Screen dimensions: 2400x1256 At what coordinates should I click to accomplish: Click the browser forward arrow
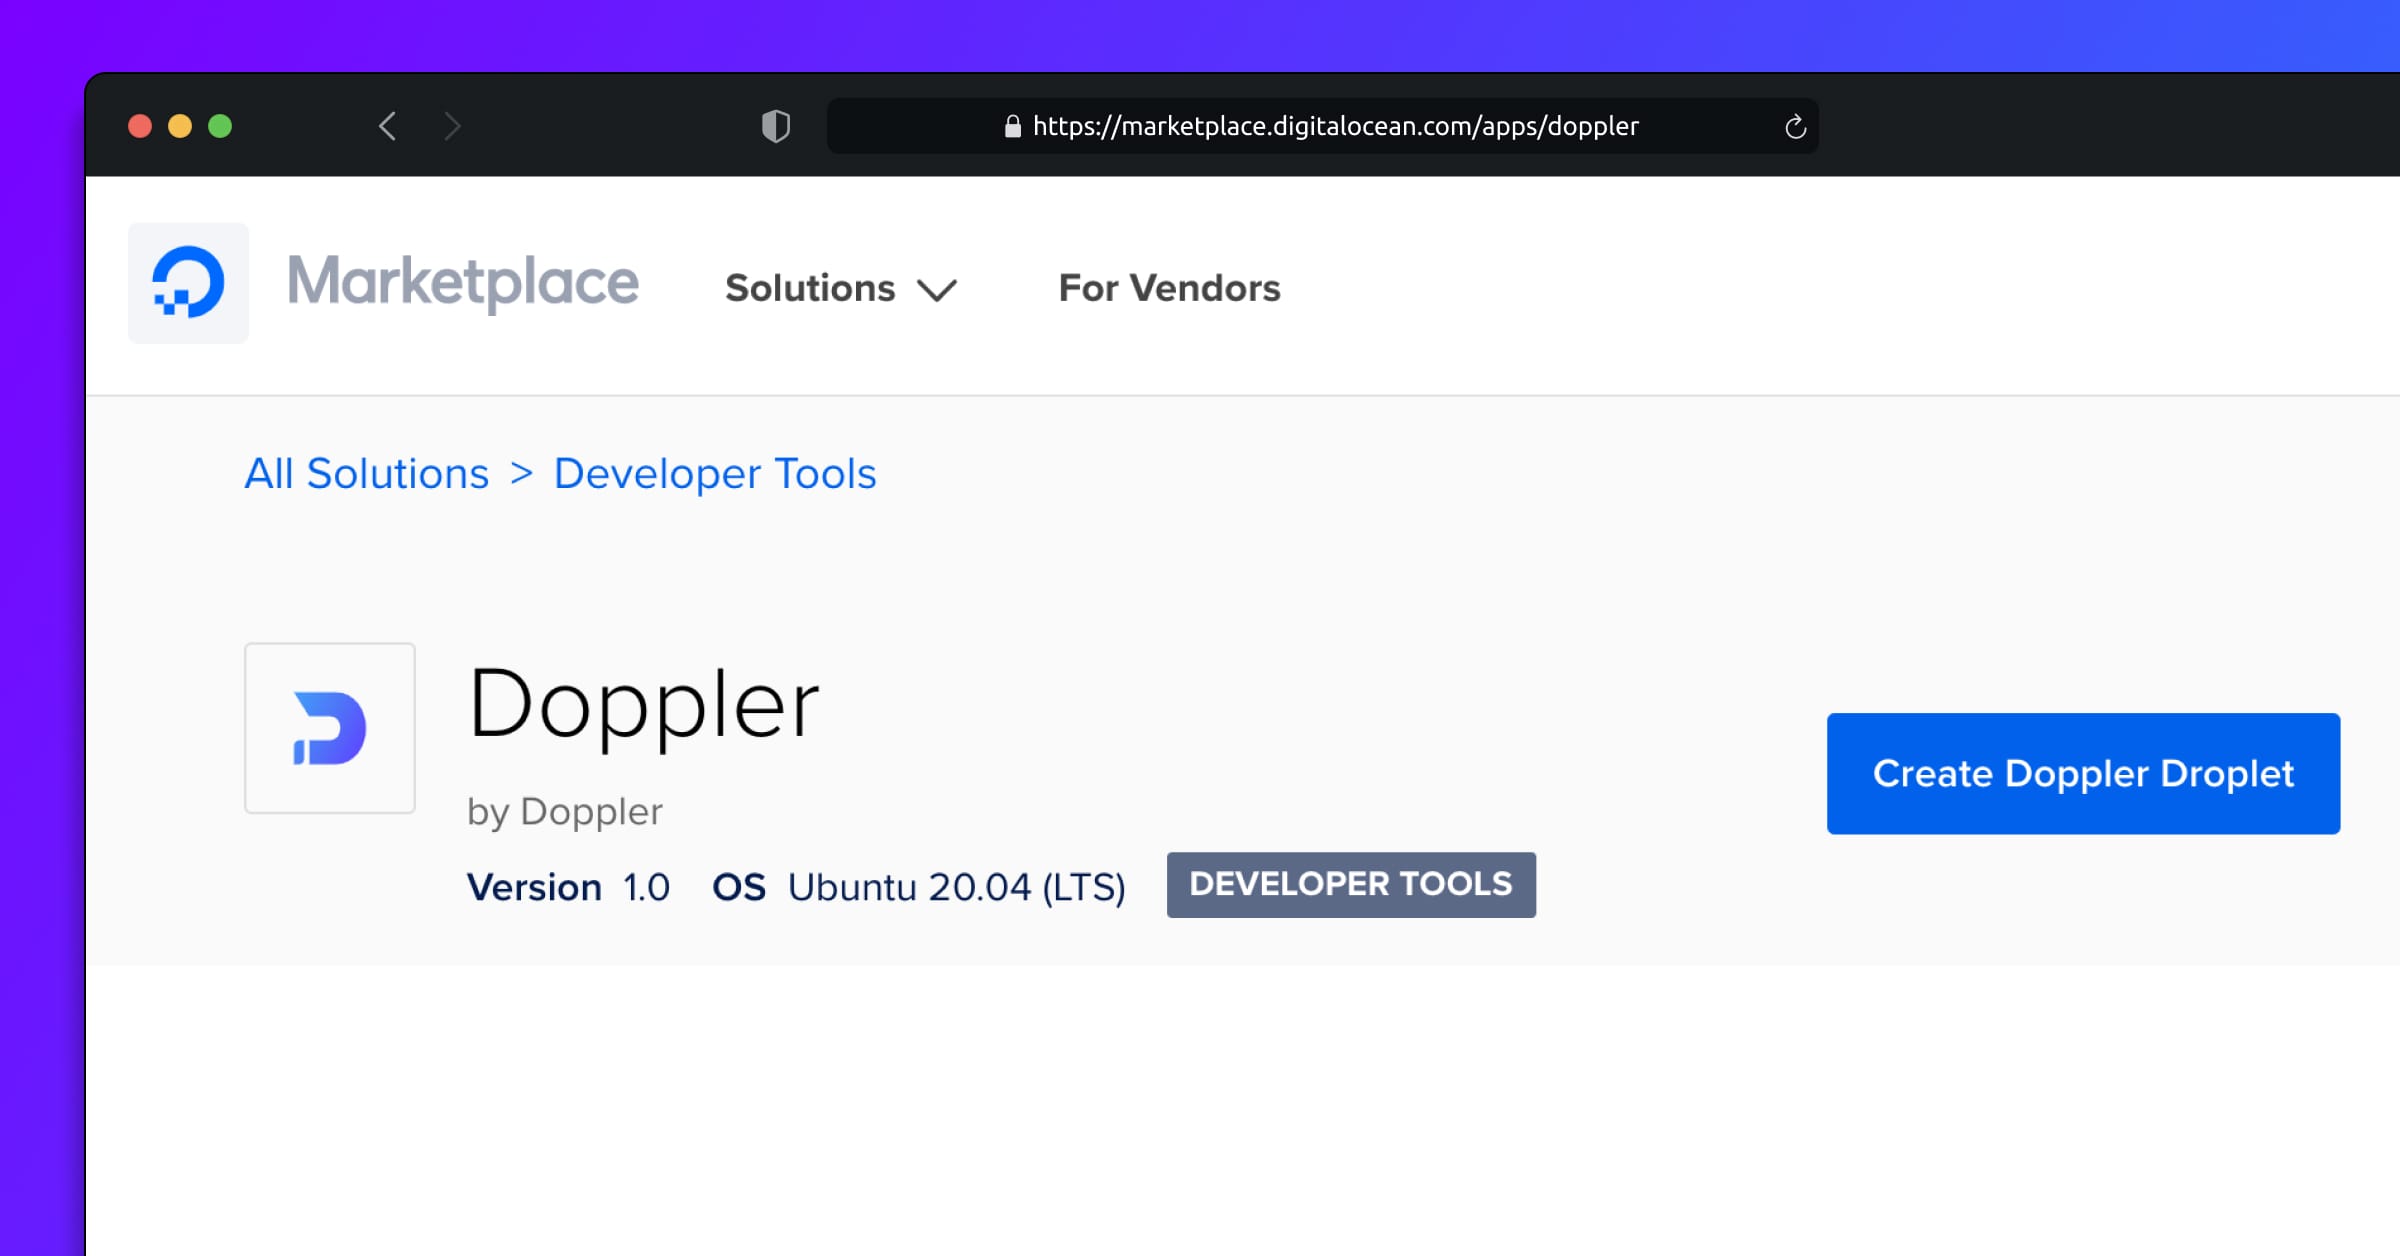point(452,126)
